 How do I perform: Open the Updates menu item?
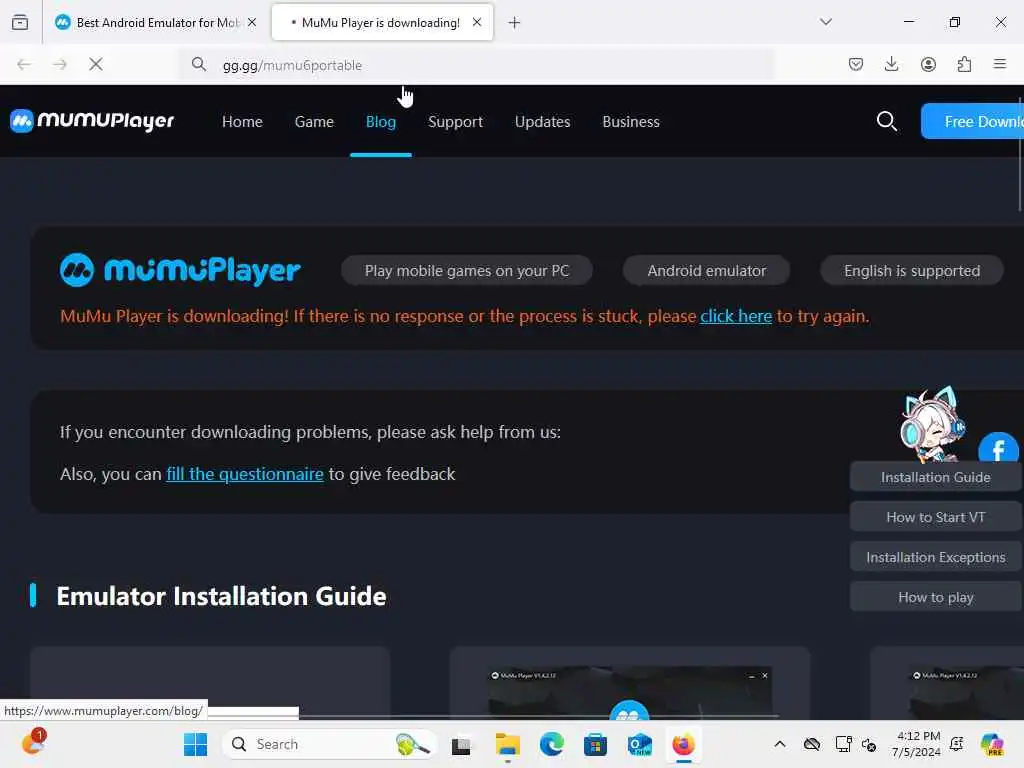[x=543, y=121]
